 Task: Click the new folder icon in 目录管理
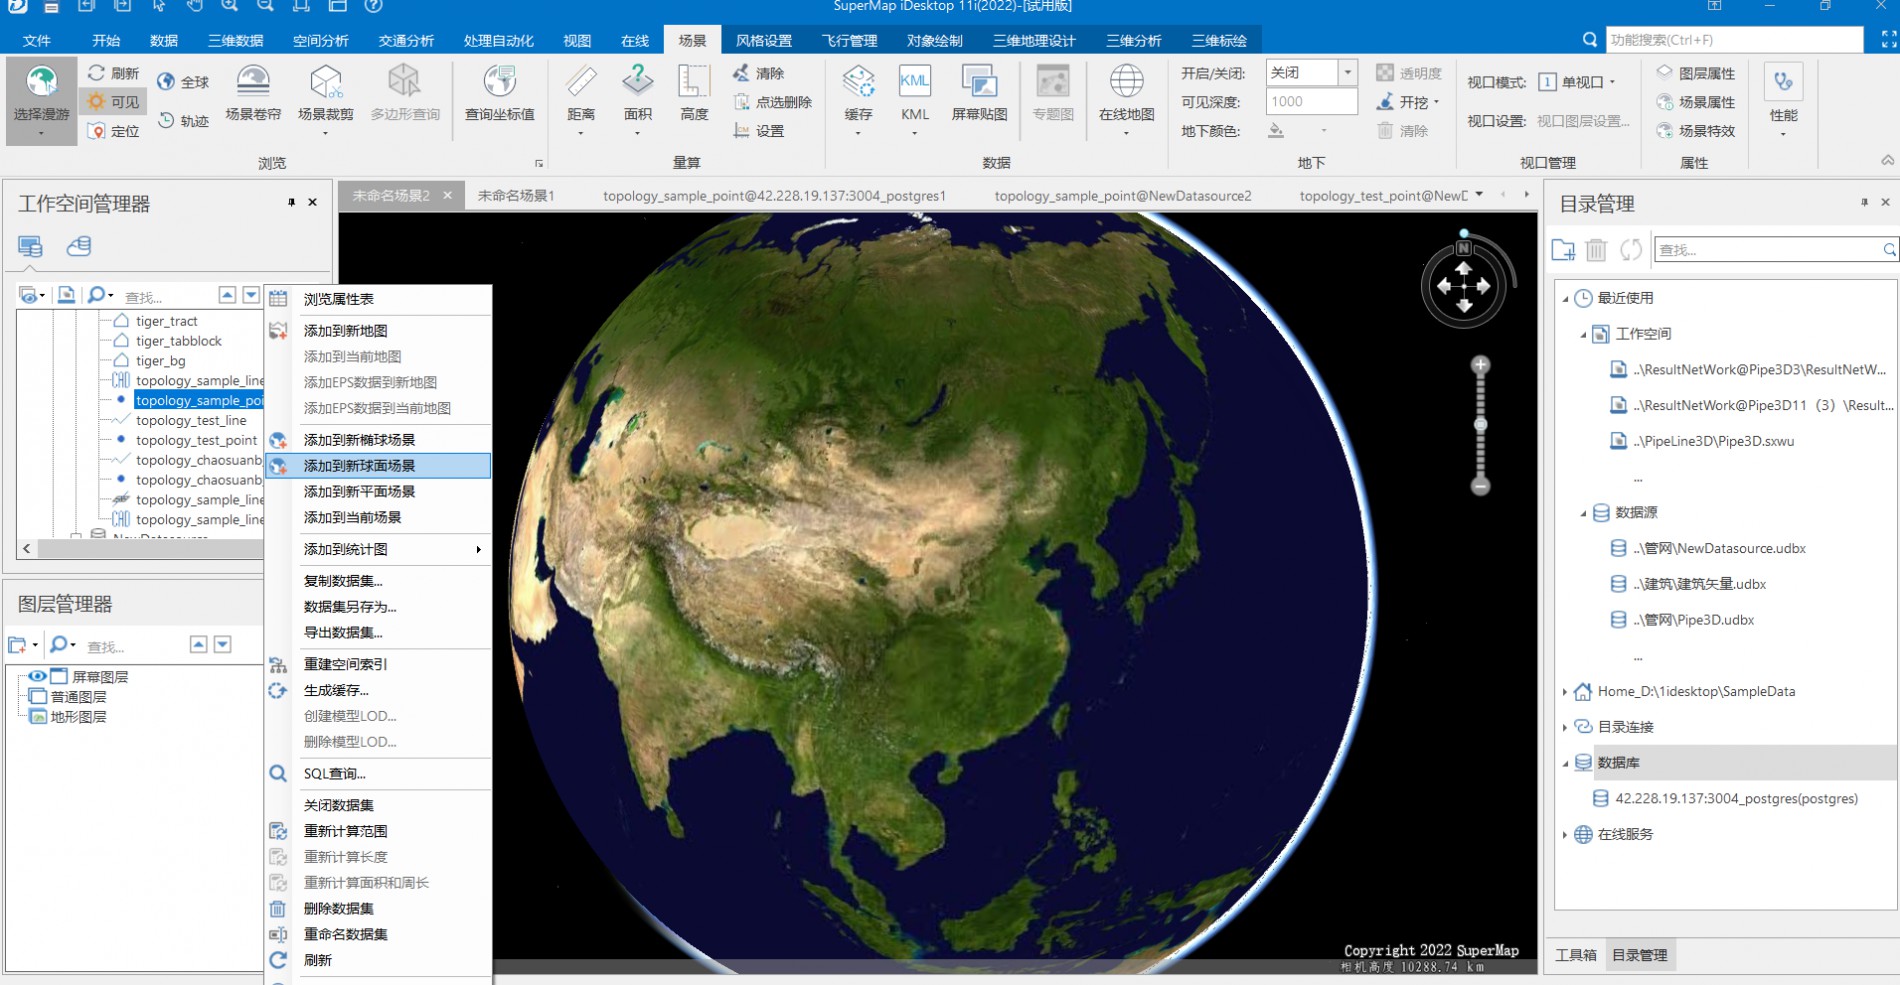point(1563,250)
